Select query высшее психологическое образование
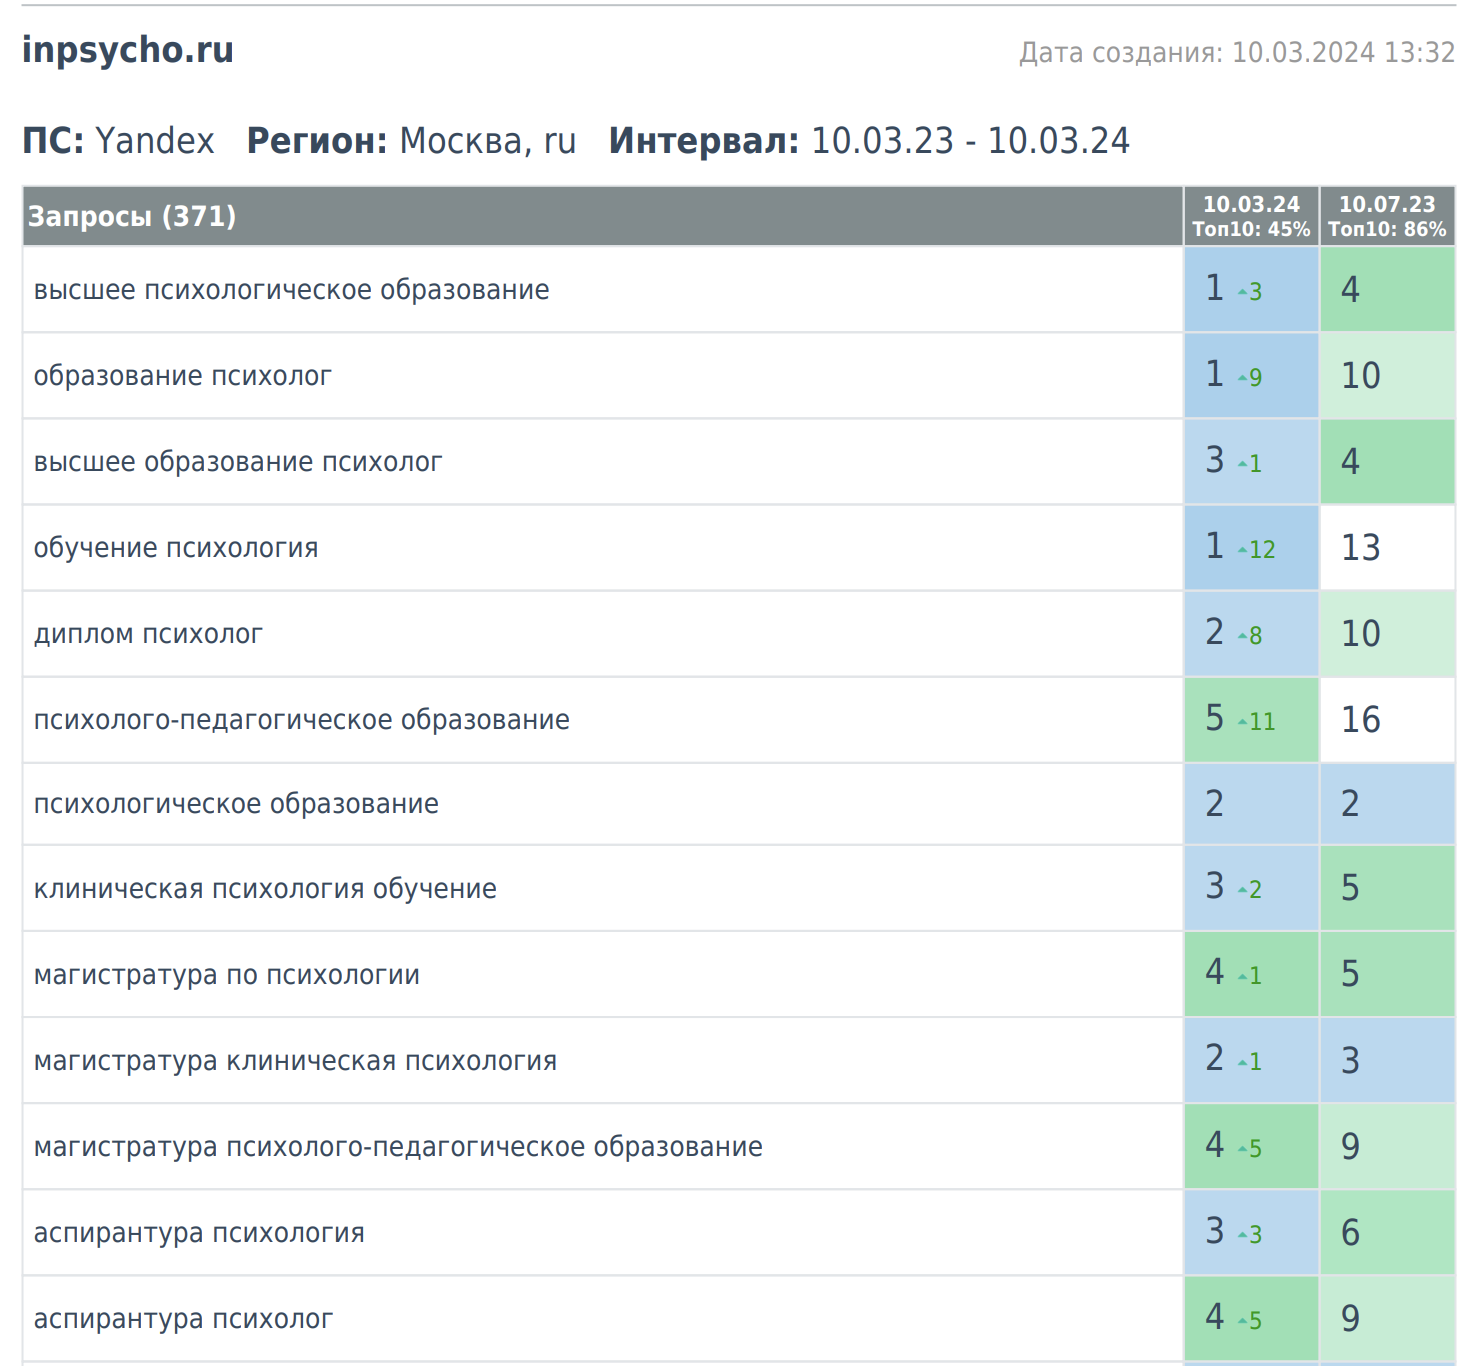This screenshot has width=1462, height=1366. tap(291, 290)
